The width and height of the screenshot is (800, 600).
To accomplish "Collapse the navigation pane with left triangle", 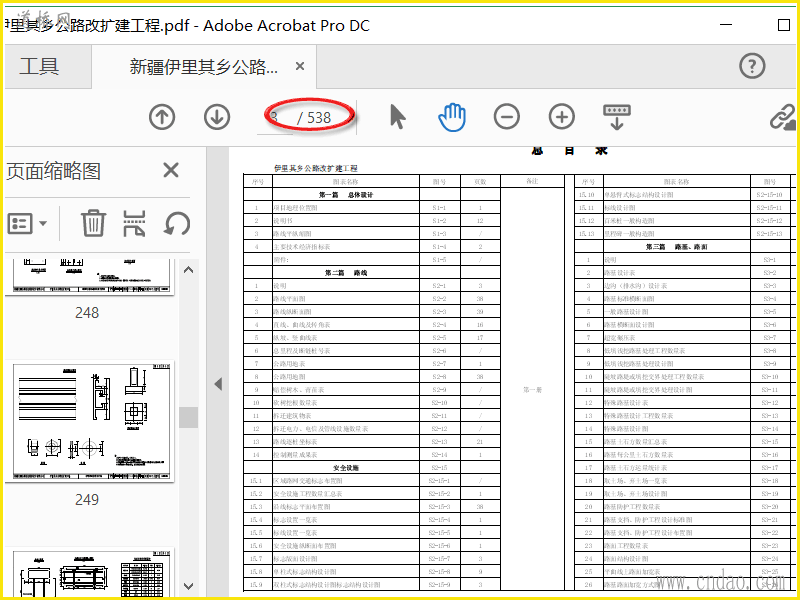I will click(218, 384).
